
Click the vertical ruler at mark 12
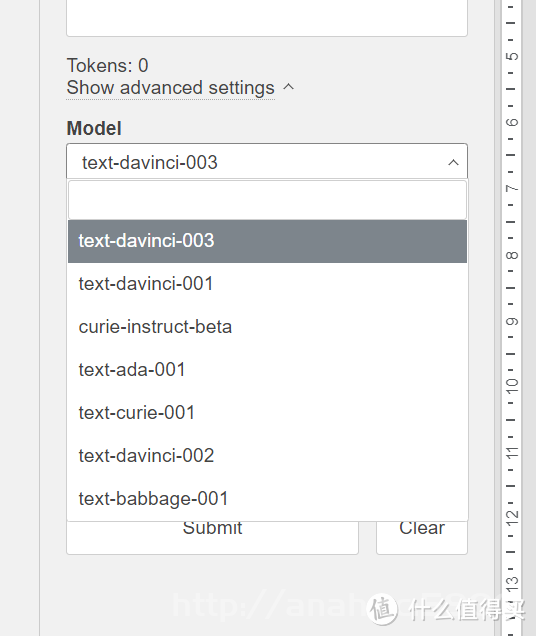pyautogui.click(x=512, y=516)
